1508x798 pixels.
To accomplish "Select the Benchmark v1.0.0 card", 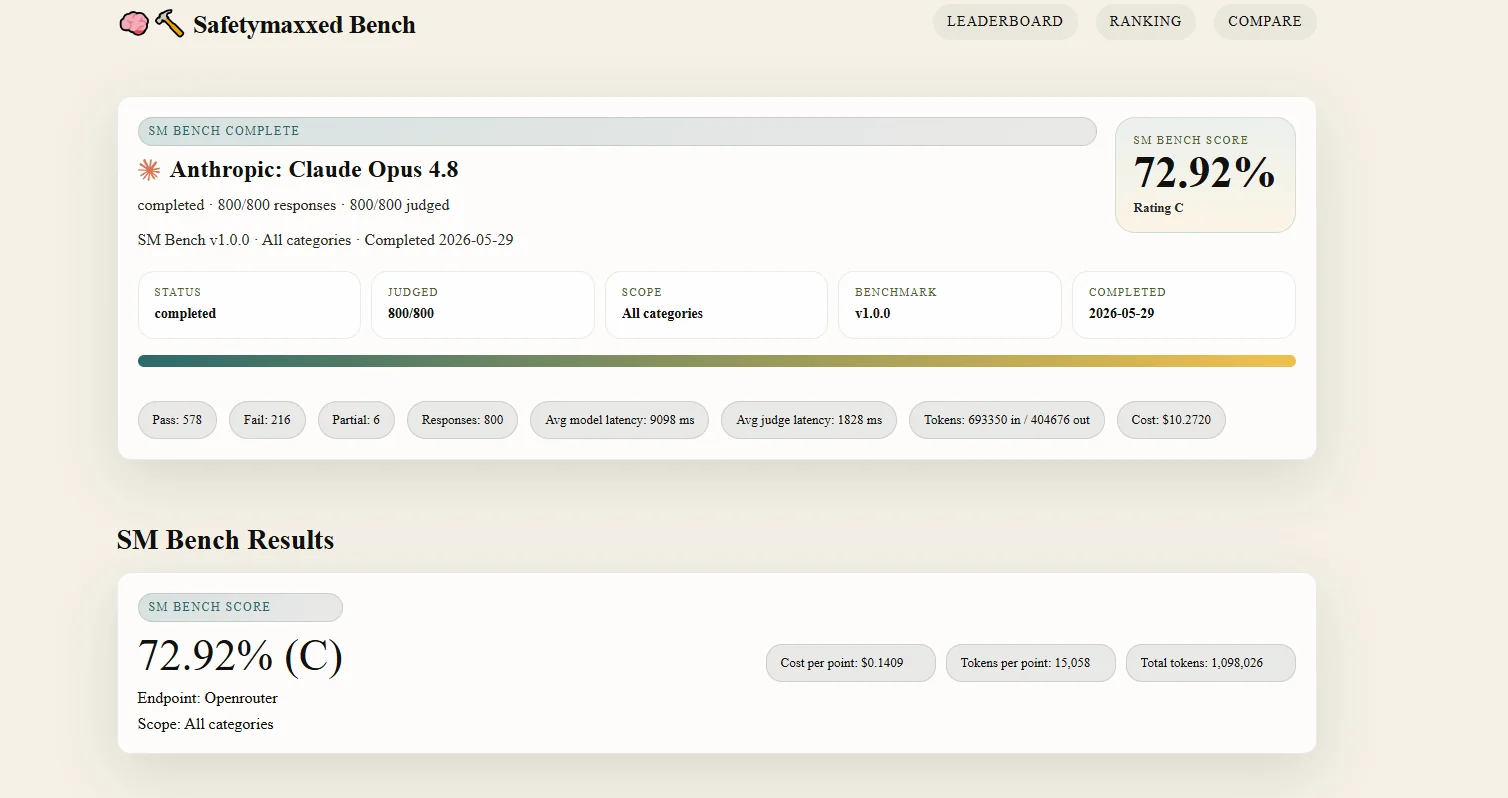I will (950, 305).
